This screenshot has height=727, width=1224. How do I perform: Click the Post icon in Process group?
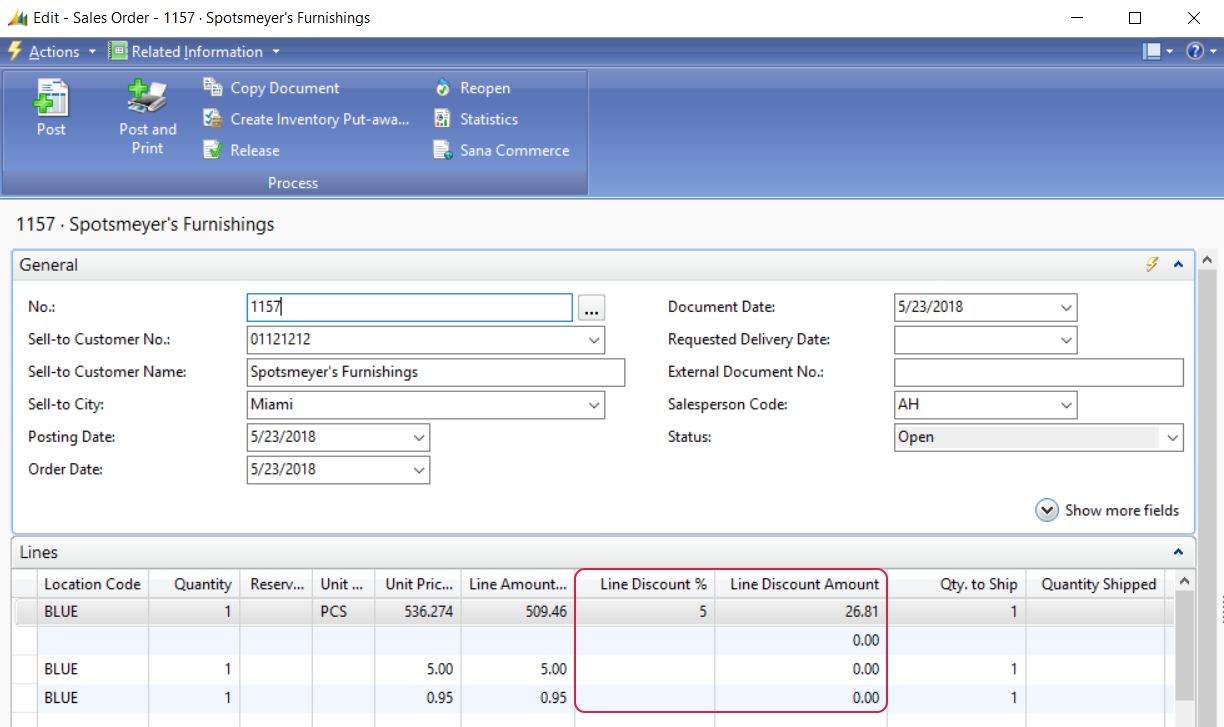click(51, 97)
